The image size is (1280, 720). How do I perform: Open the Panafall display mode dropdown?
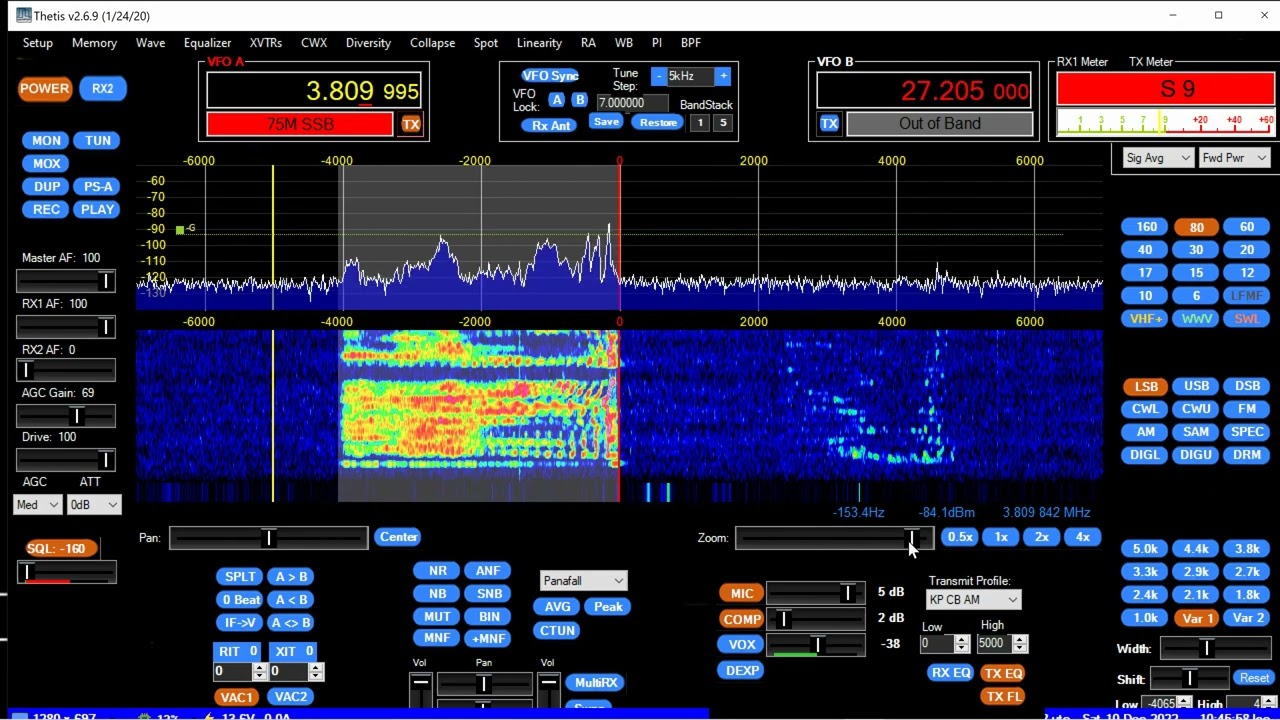click(x=584, y=581)
